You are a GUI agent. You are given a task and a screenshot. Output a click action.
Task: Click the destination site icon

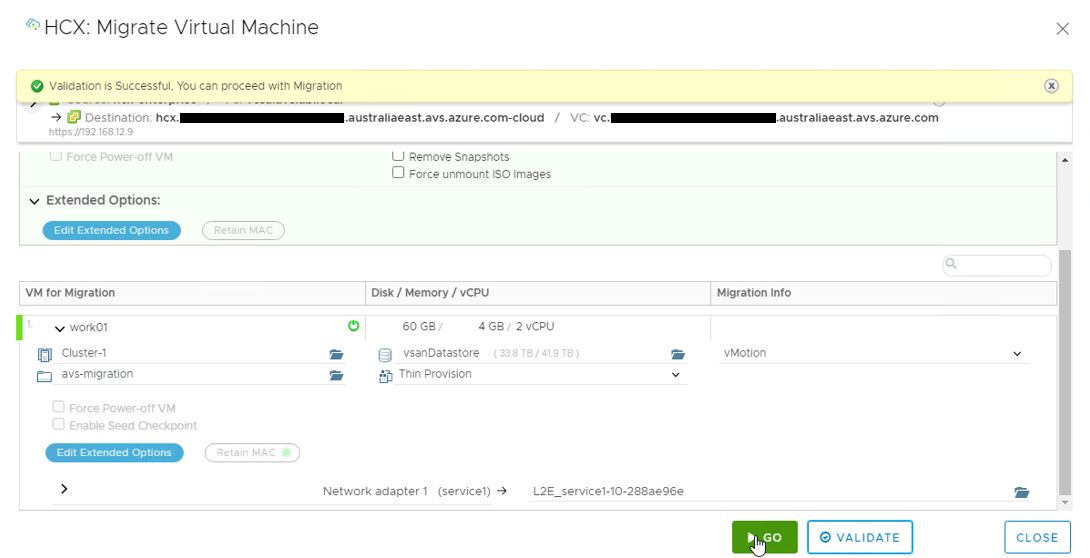click(74, 117)
